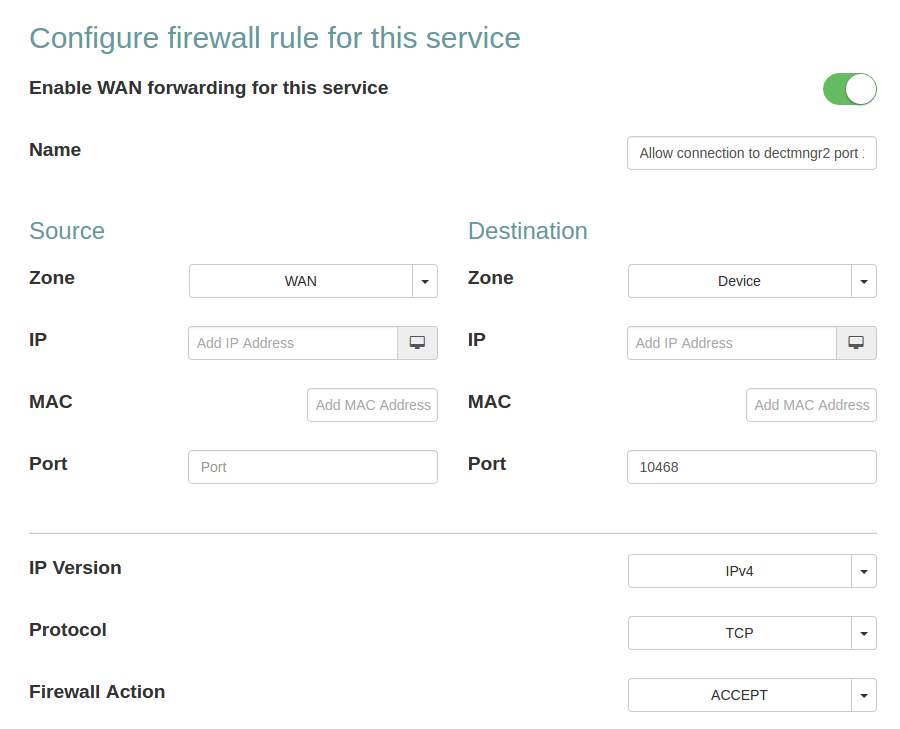Expand the Protocol dropdown arrow
Viewport: 900px width, 729px height.
(x=864, y=634)
